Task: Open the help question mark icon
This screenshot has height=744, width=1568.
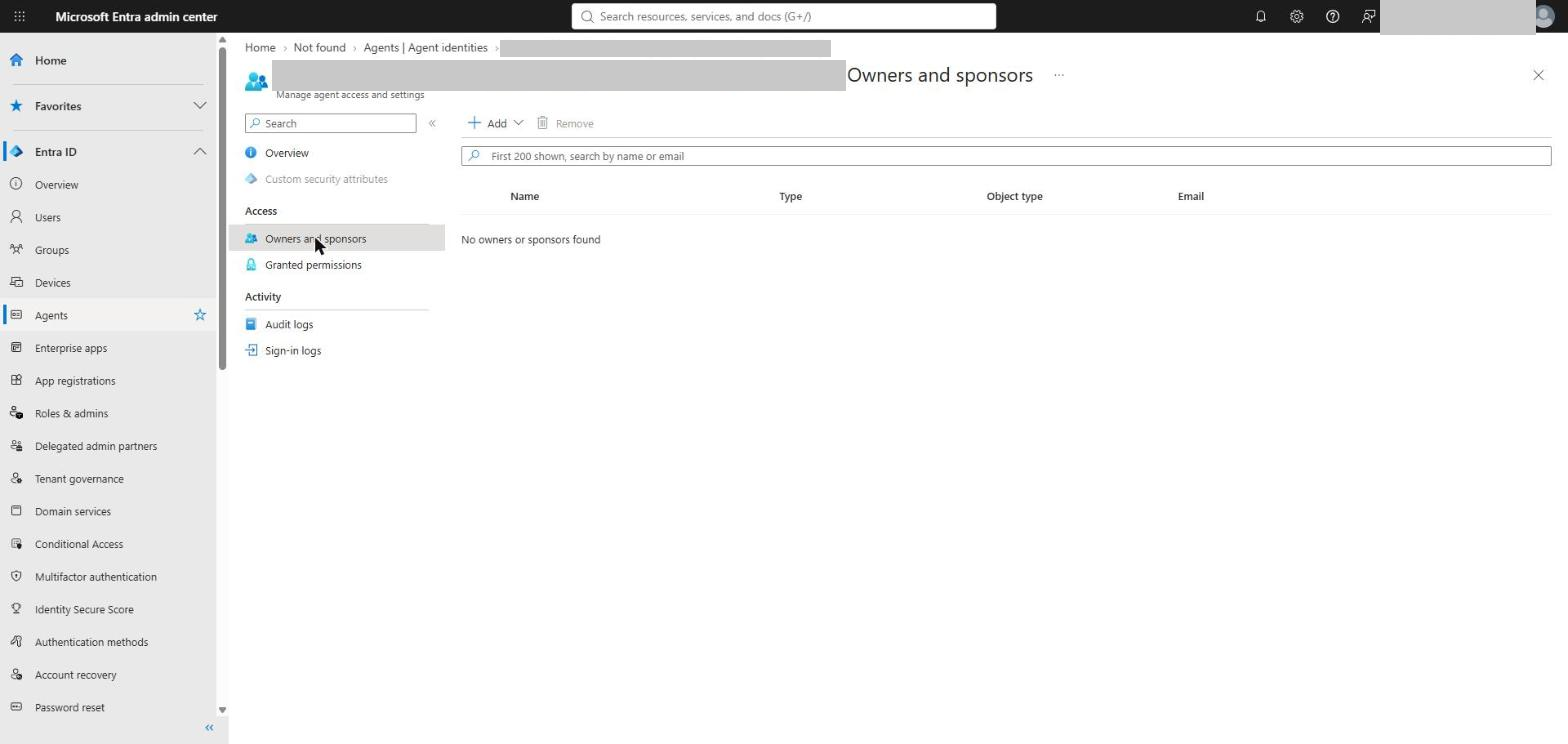Action: [1333, 16]
